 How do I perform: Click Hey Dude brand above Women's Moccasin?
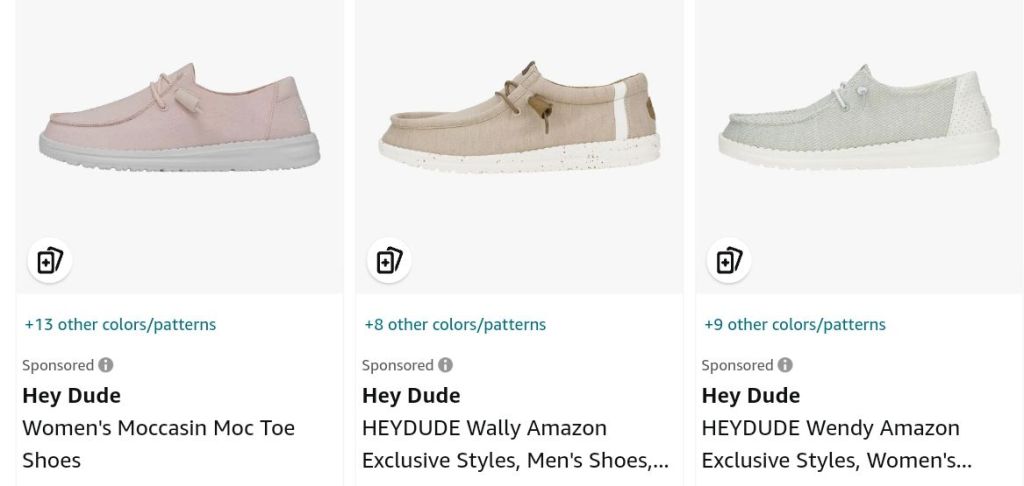(71, 395)
